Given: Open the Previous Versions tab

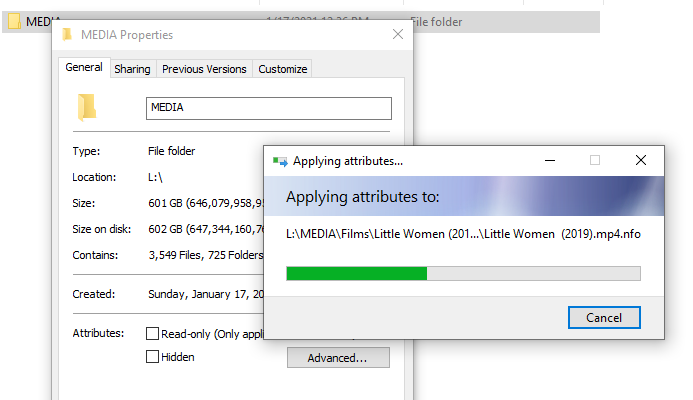Looking at the screenshot, I should click(204, 69).
